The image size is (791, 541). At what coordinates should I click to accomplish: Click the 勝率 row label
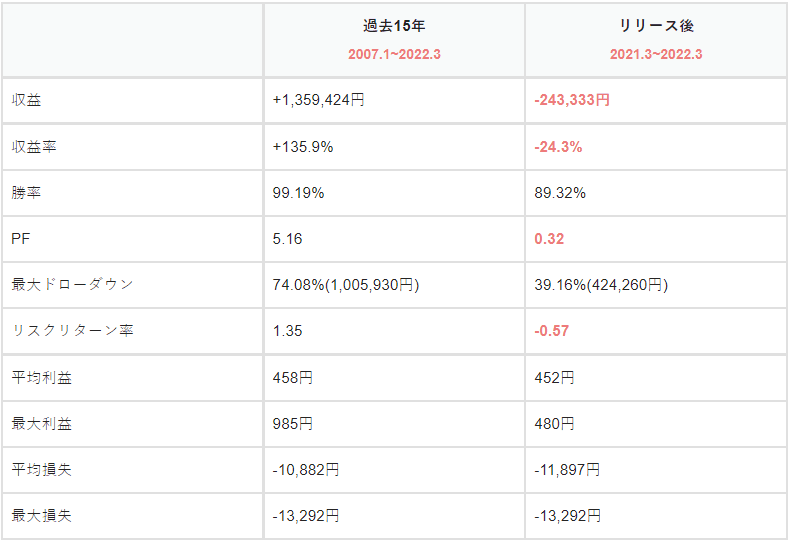coord(27,193)
